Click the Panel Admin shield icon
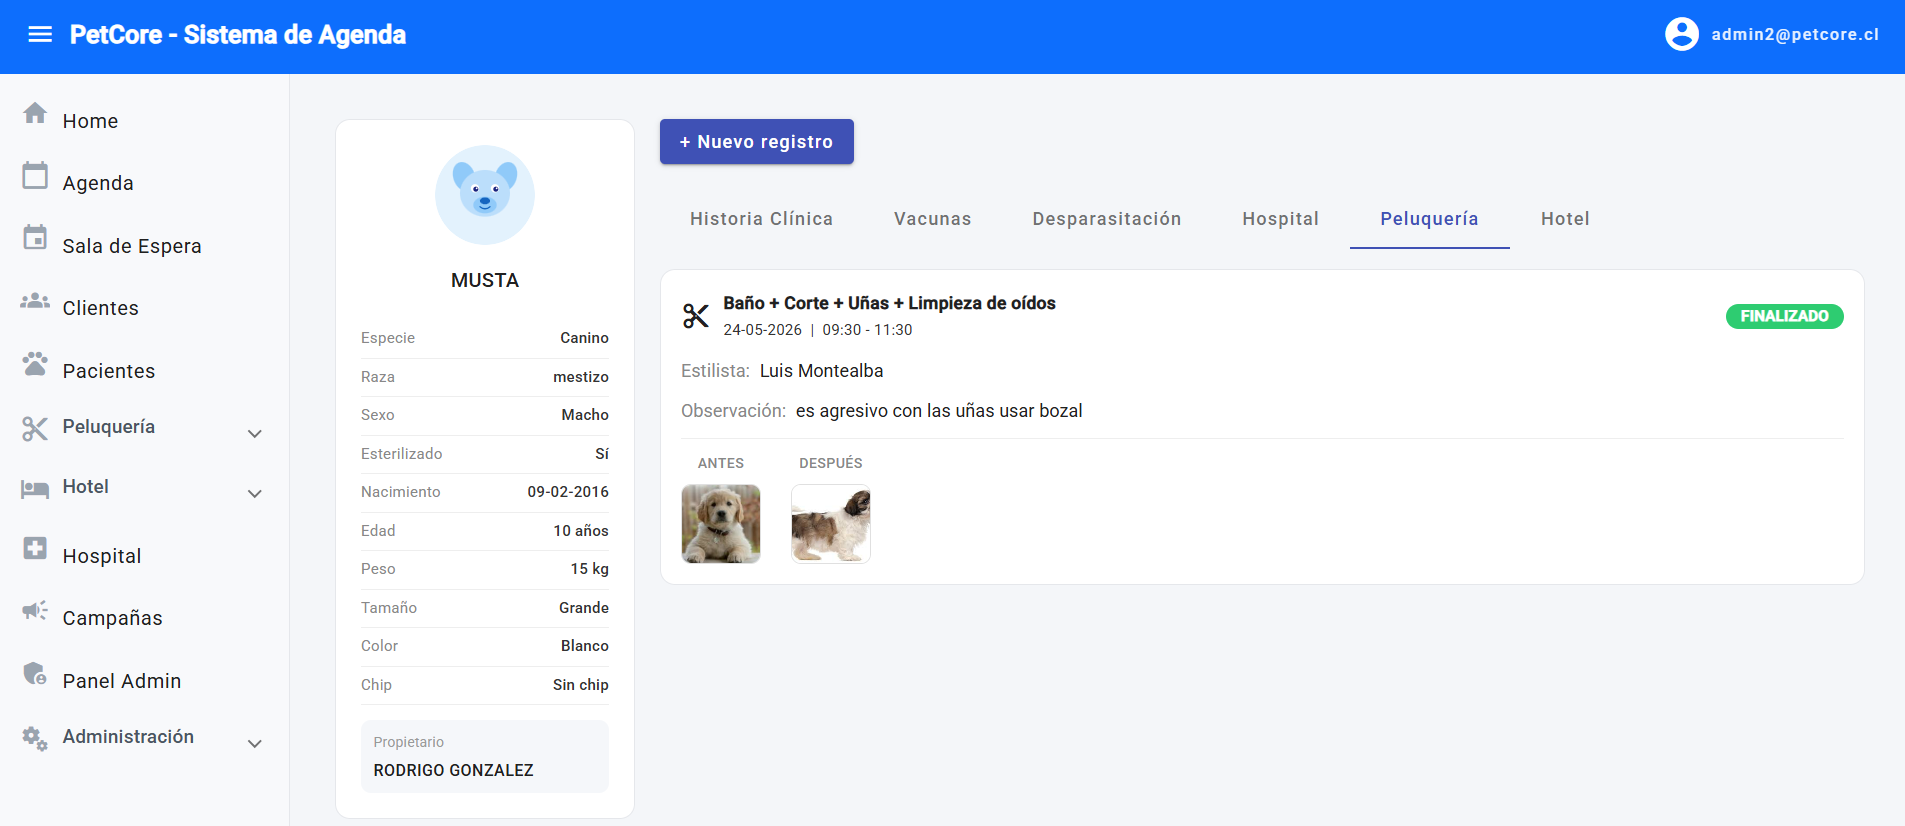Screen dimensions: 1905x826 [x=35, y=673]
